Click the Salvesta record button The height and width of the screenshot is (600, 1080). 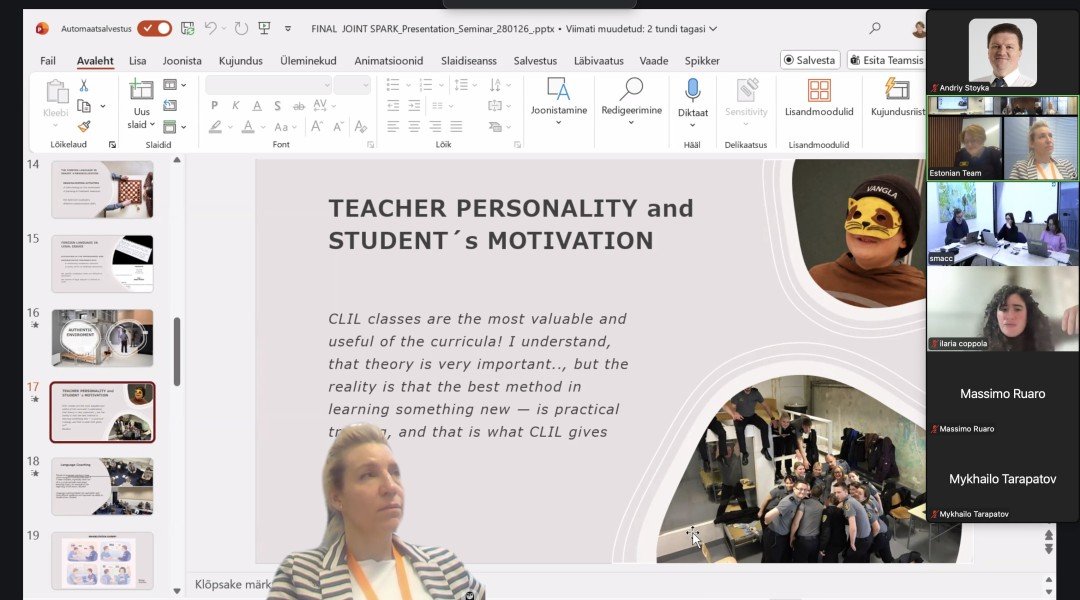point(810,60)
